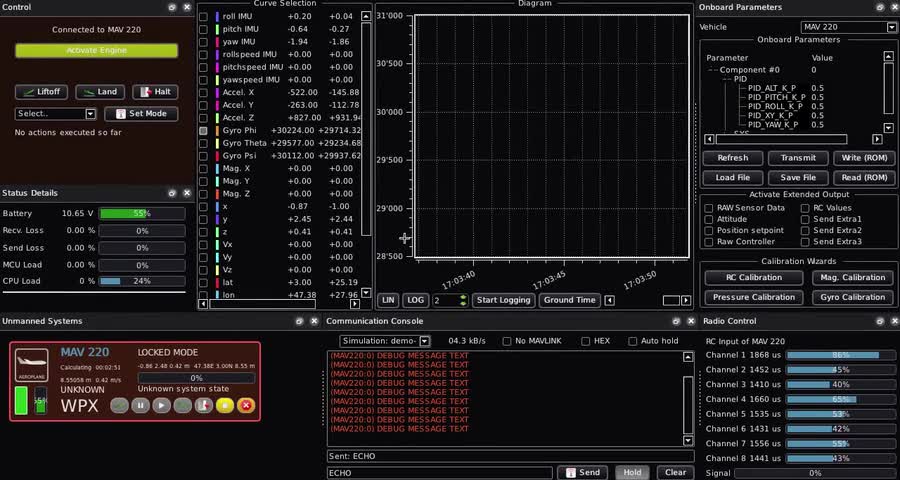Screen dimensions: 900x480
Task: Check the Attitude extended output option
Action: [x=709, y=219]
